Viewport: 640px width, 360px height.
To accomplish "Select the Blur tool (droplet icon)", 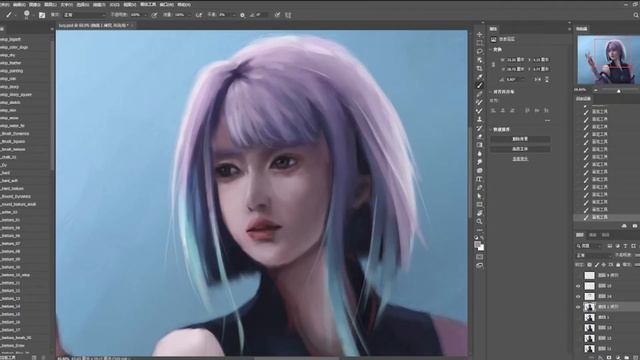I will pos(480,153).
